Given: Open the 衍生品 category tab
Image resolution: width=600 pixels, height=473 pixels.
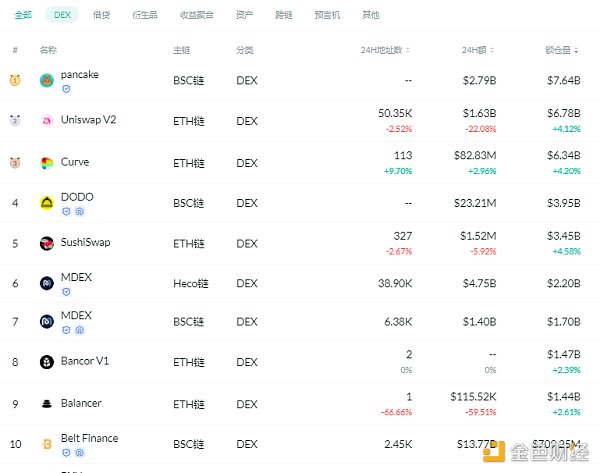Looking at the screenshot, I should click(145, 15).
